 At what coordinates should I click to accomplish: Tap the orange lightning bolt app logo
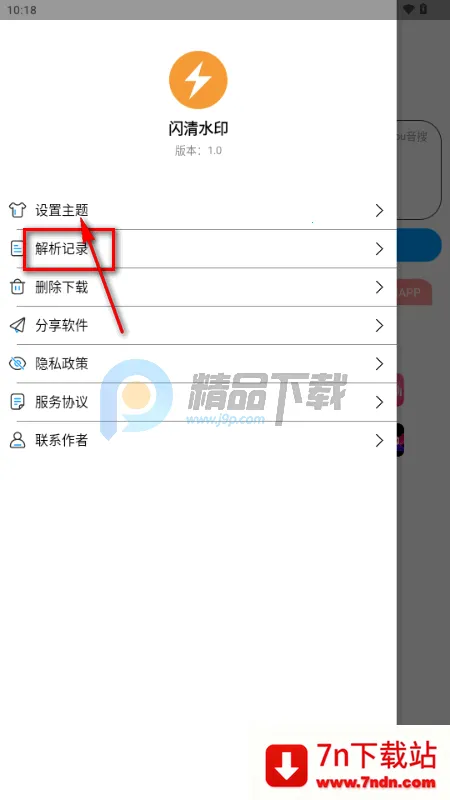tap(198, 80)
